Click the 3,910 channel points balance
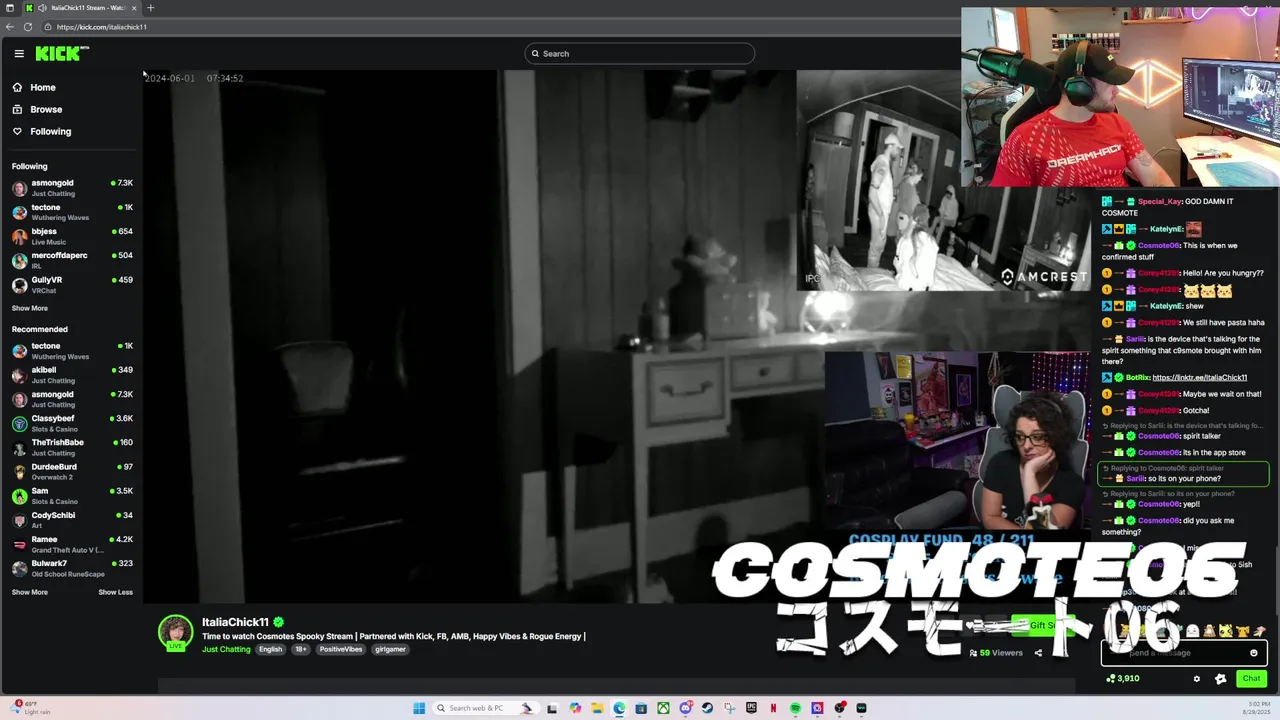 [1123, 679]
